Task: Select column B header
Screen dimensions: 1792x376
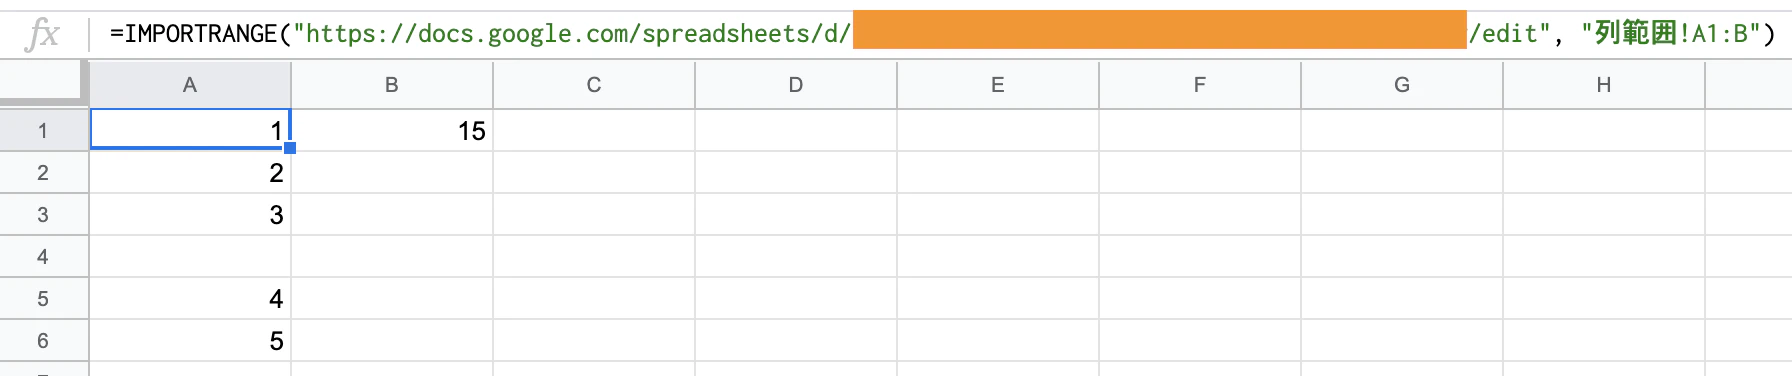Action: pos(392,85)
